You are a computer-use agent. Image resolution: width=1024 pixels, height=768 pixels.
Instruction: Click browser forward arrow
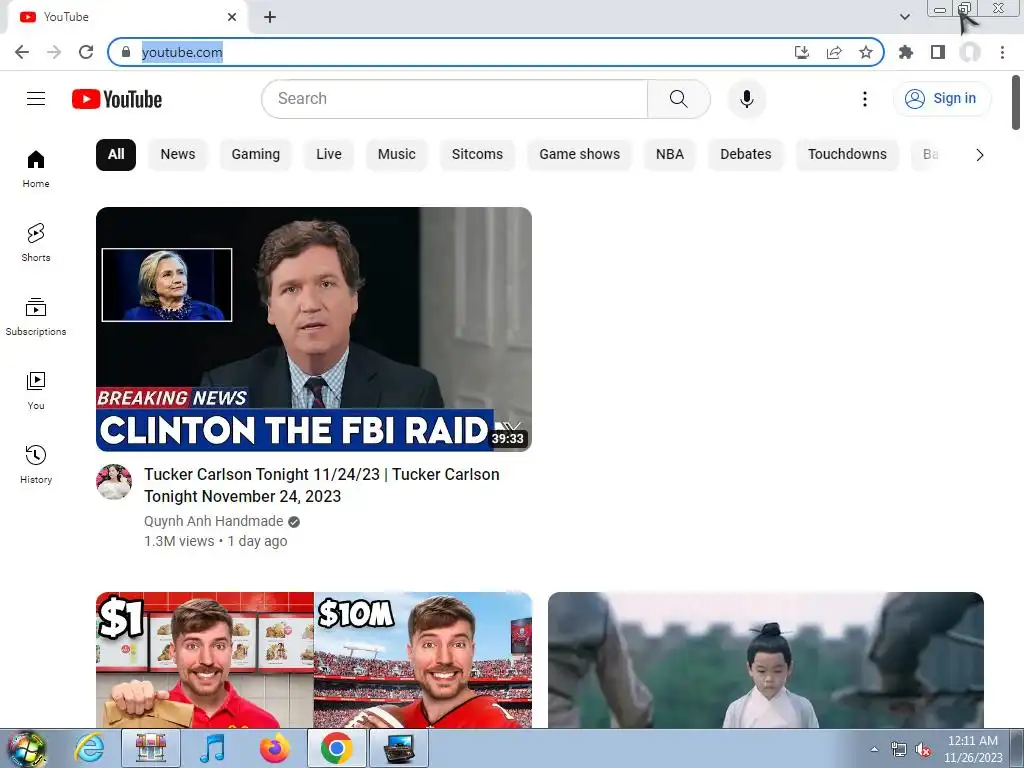pyautogui.click(x=54, y=52)
